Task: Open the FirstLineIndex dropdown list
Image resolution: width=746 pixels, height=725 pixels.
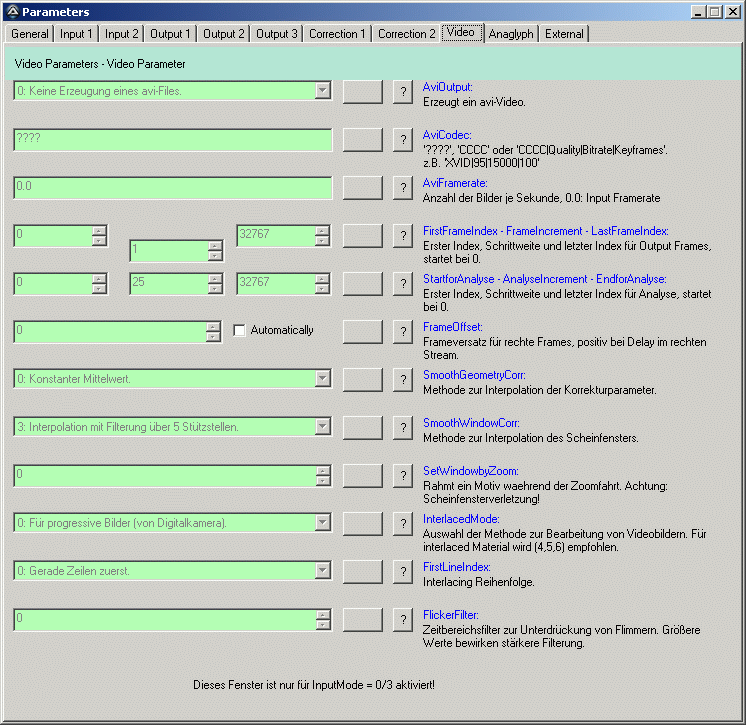Action: pos(322,571)
